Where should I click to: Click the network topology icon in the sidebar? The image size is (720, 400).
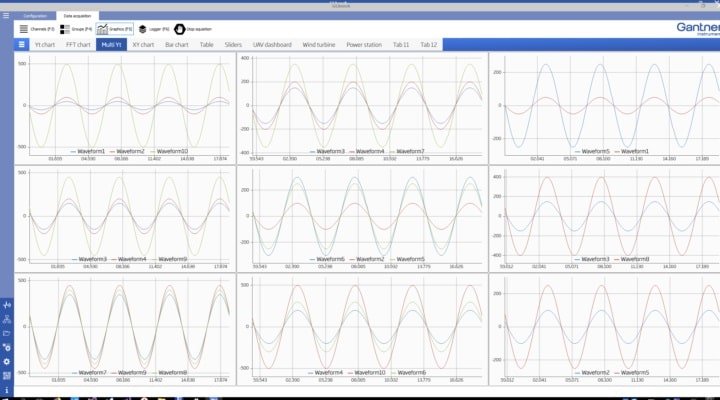(x=6, y=319)
